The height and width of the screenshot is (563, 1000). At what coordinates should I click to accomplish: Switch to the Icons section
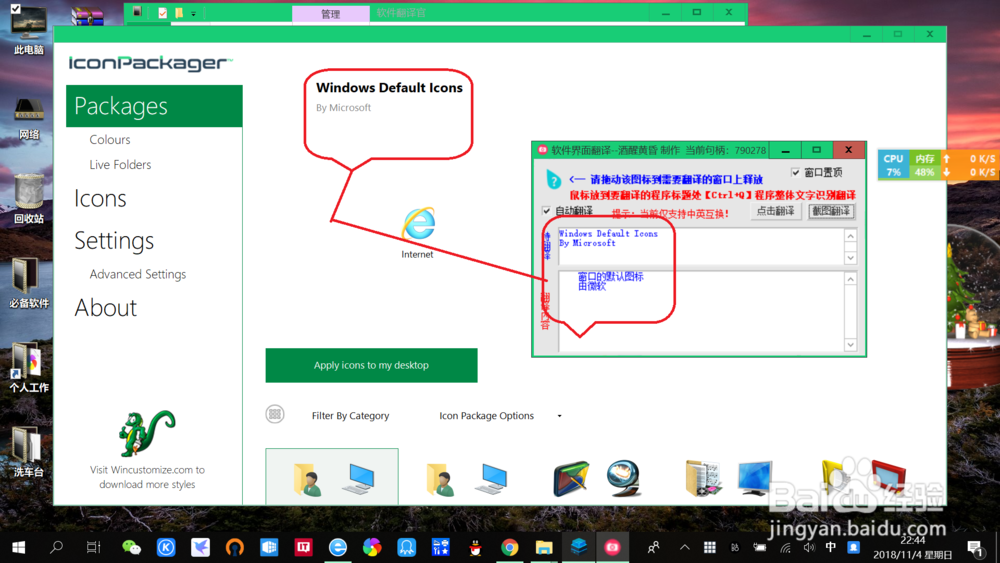click(100, 198)
